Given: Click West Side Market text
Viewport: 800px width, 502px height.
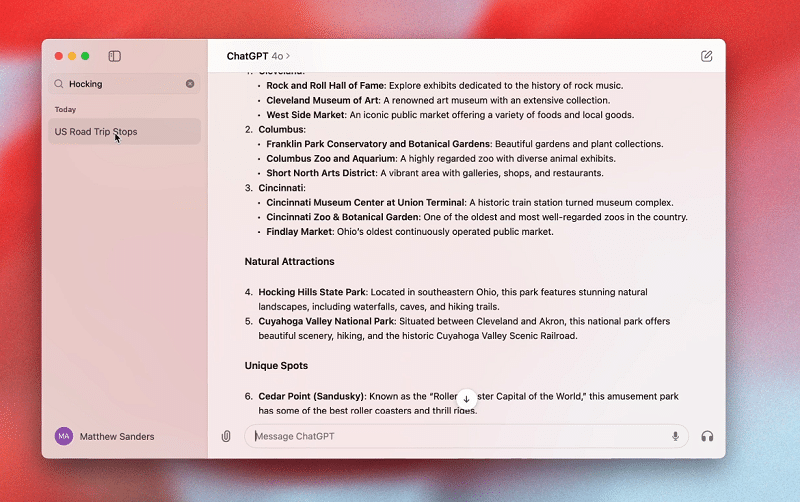Looking at the screenshot, I should point(306,115).
